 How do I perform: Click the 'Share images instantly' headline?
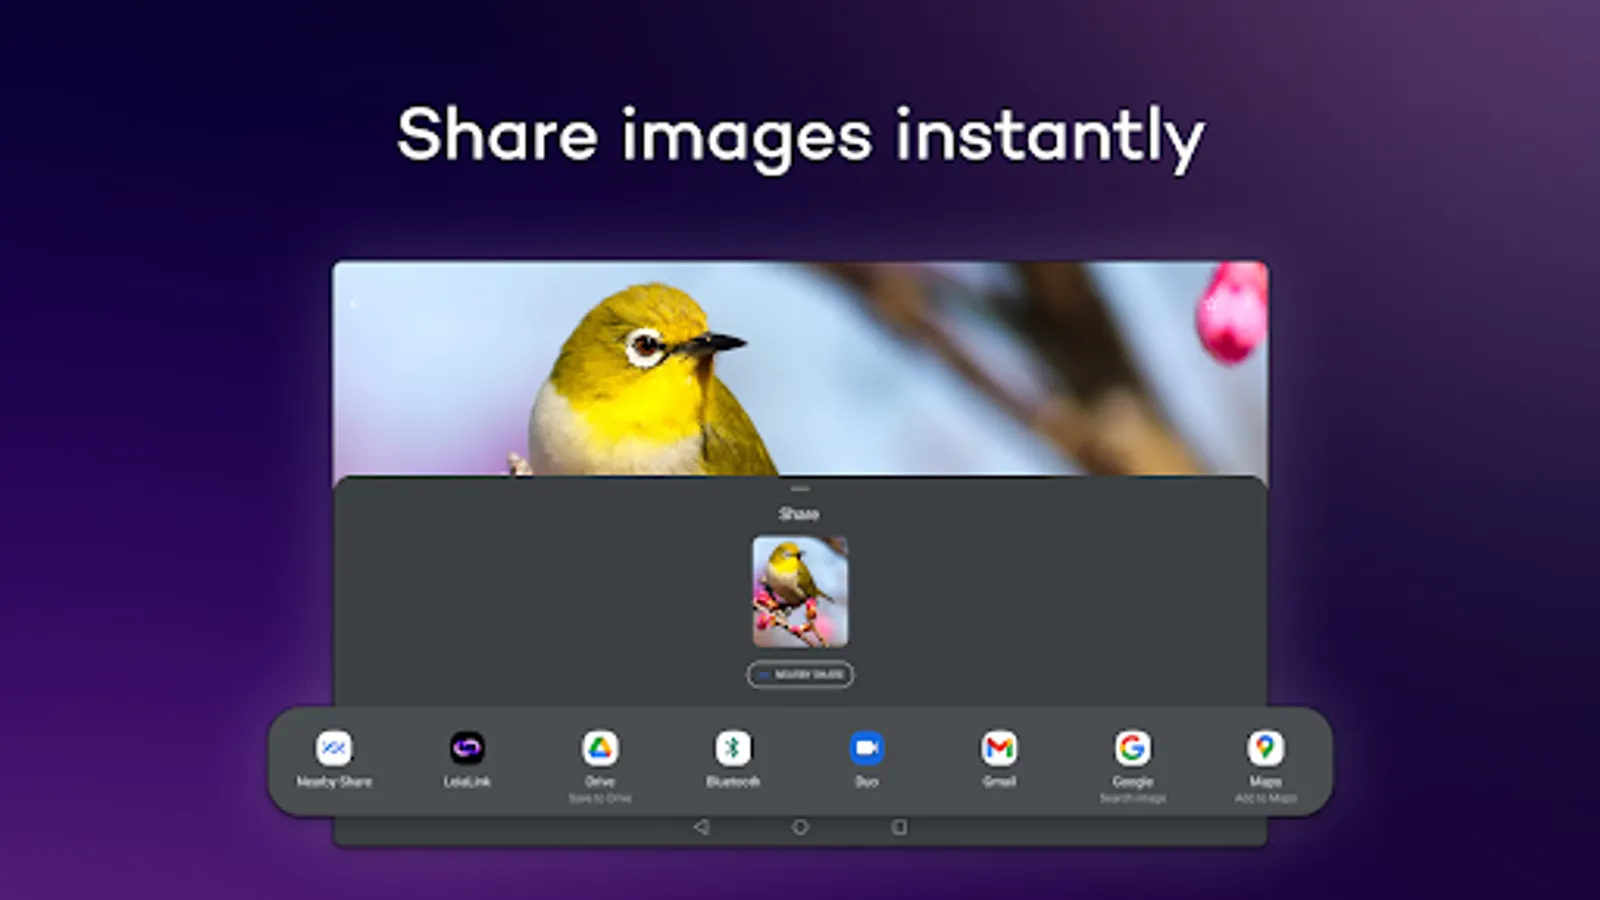(801, 137)
